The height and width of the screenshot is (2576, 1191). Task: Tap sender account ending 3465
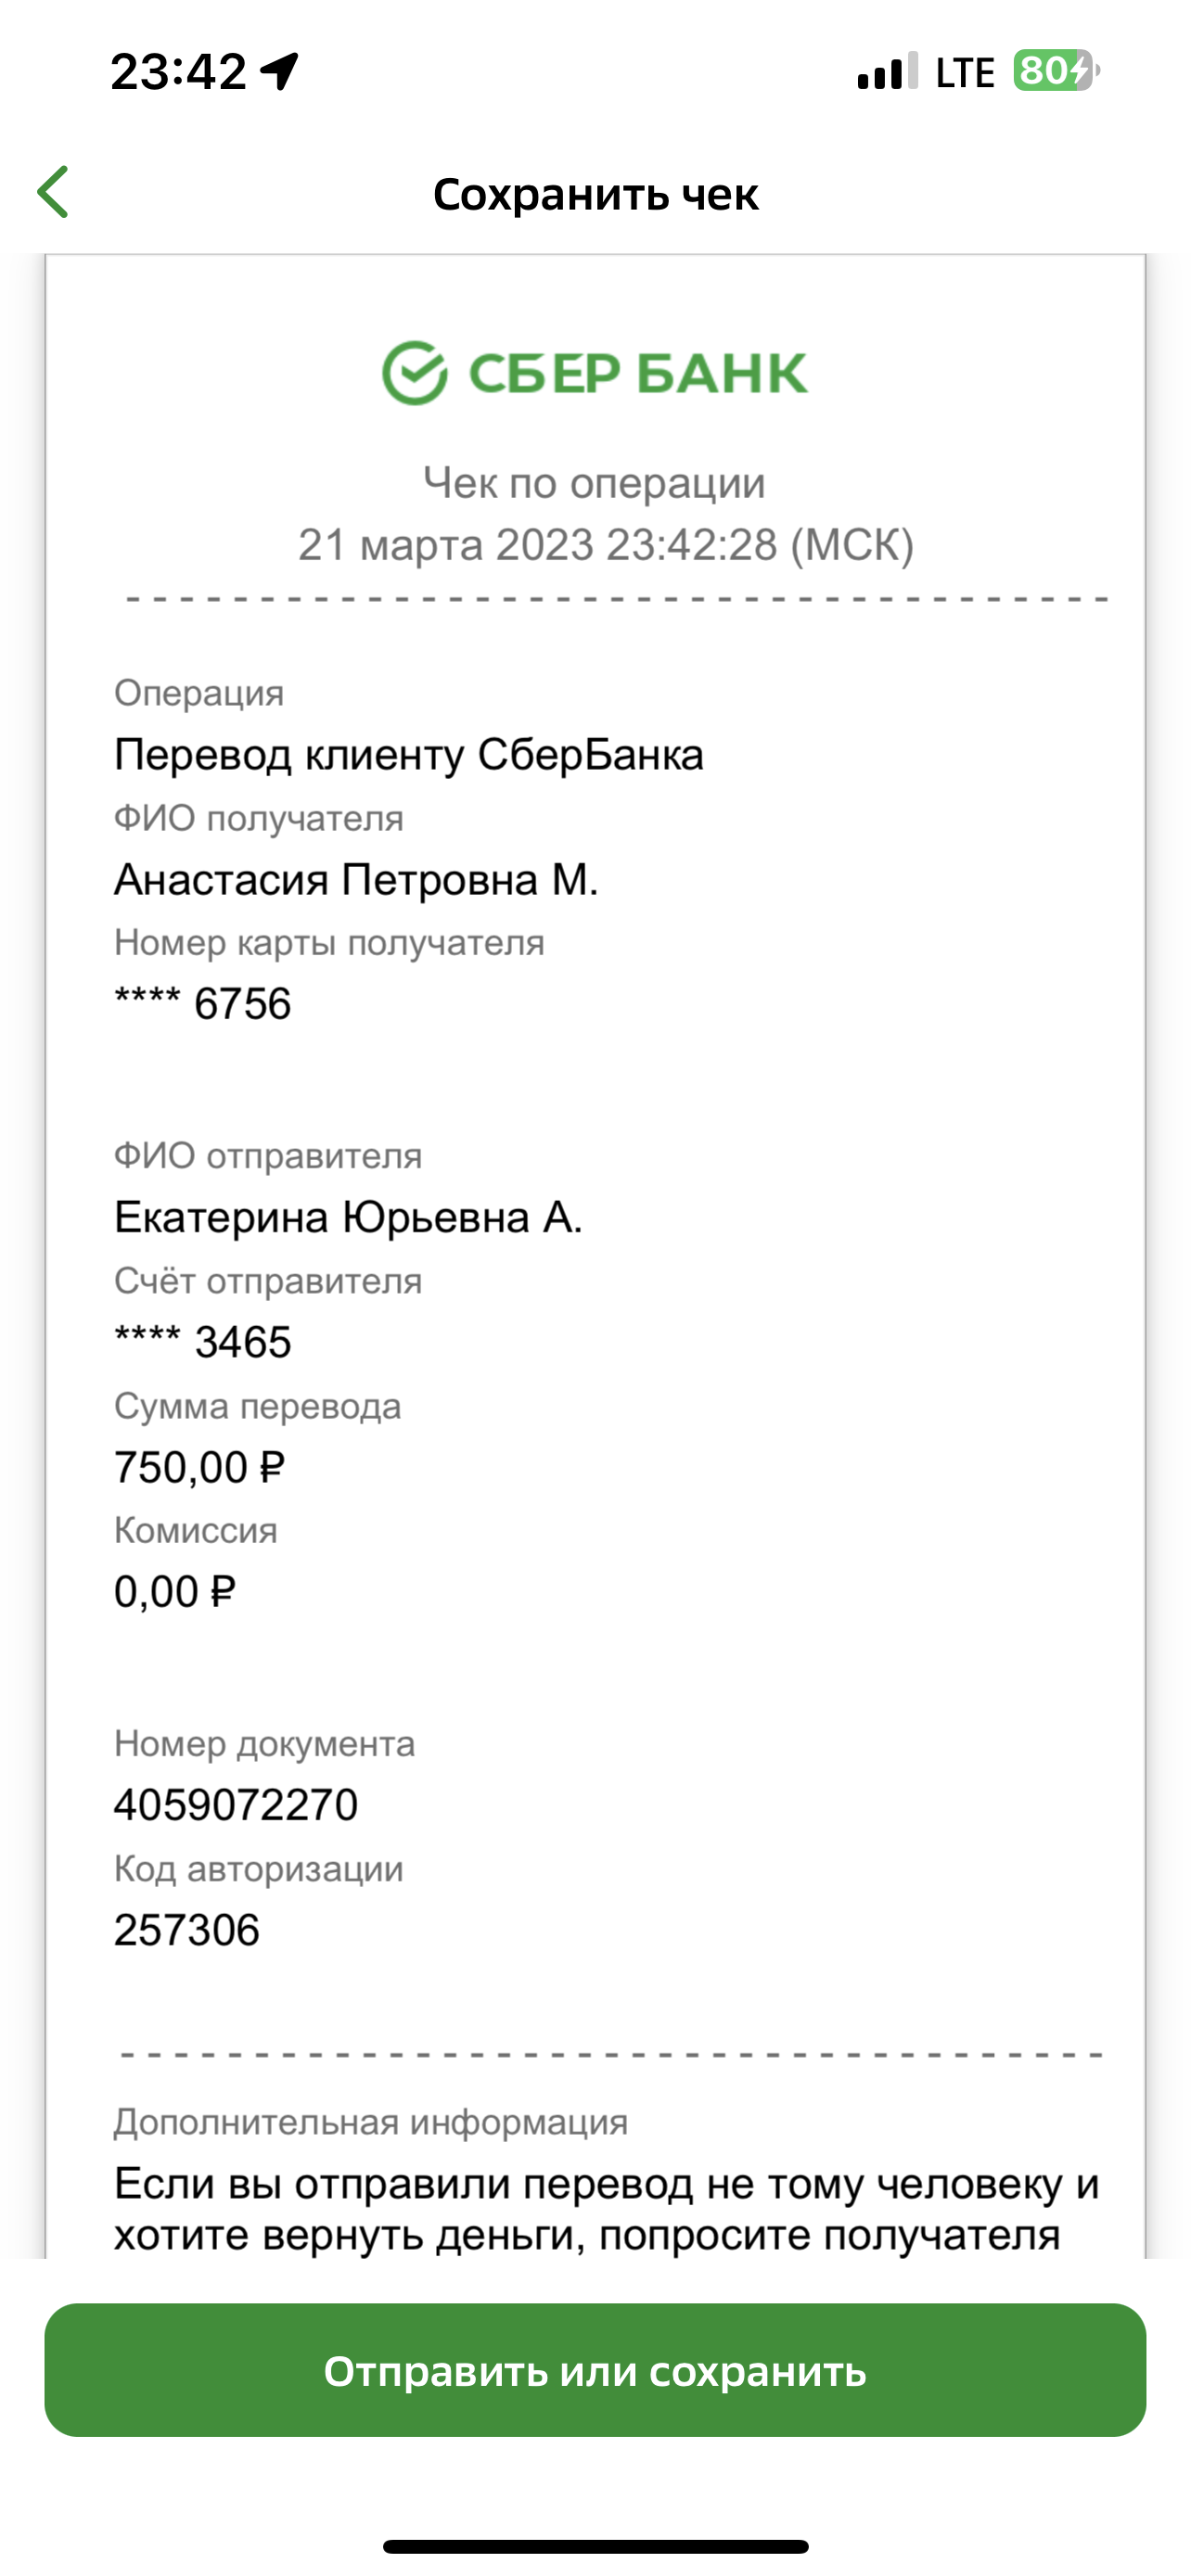pyautogui.click(x=203, y=1341)
